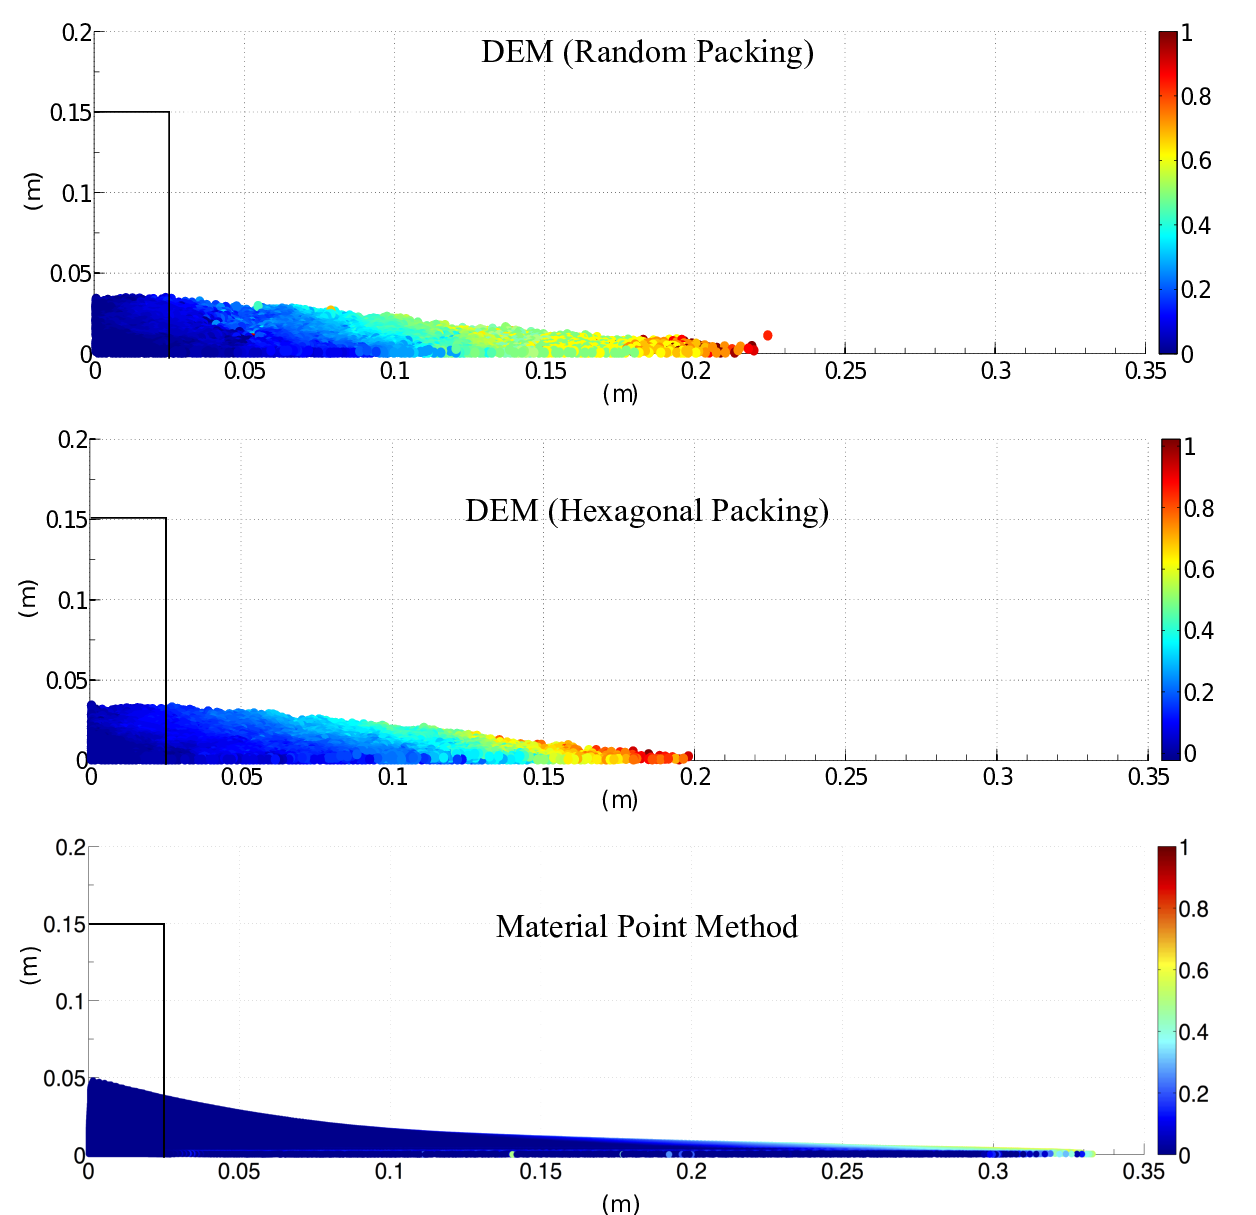Click the (m) x-axis label of bottom plot
Viewport: 1256px width, 1215px height.
tap(621, 1203)
